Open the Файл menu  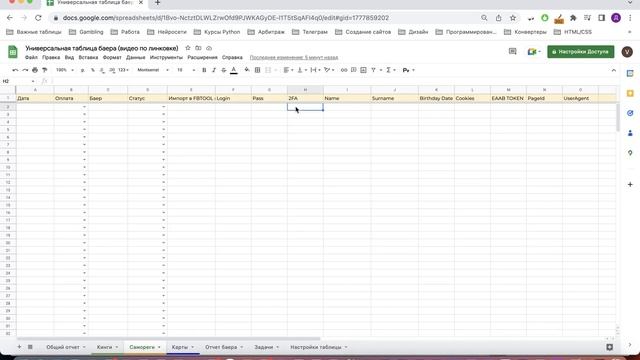[31, 58]
